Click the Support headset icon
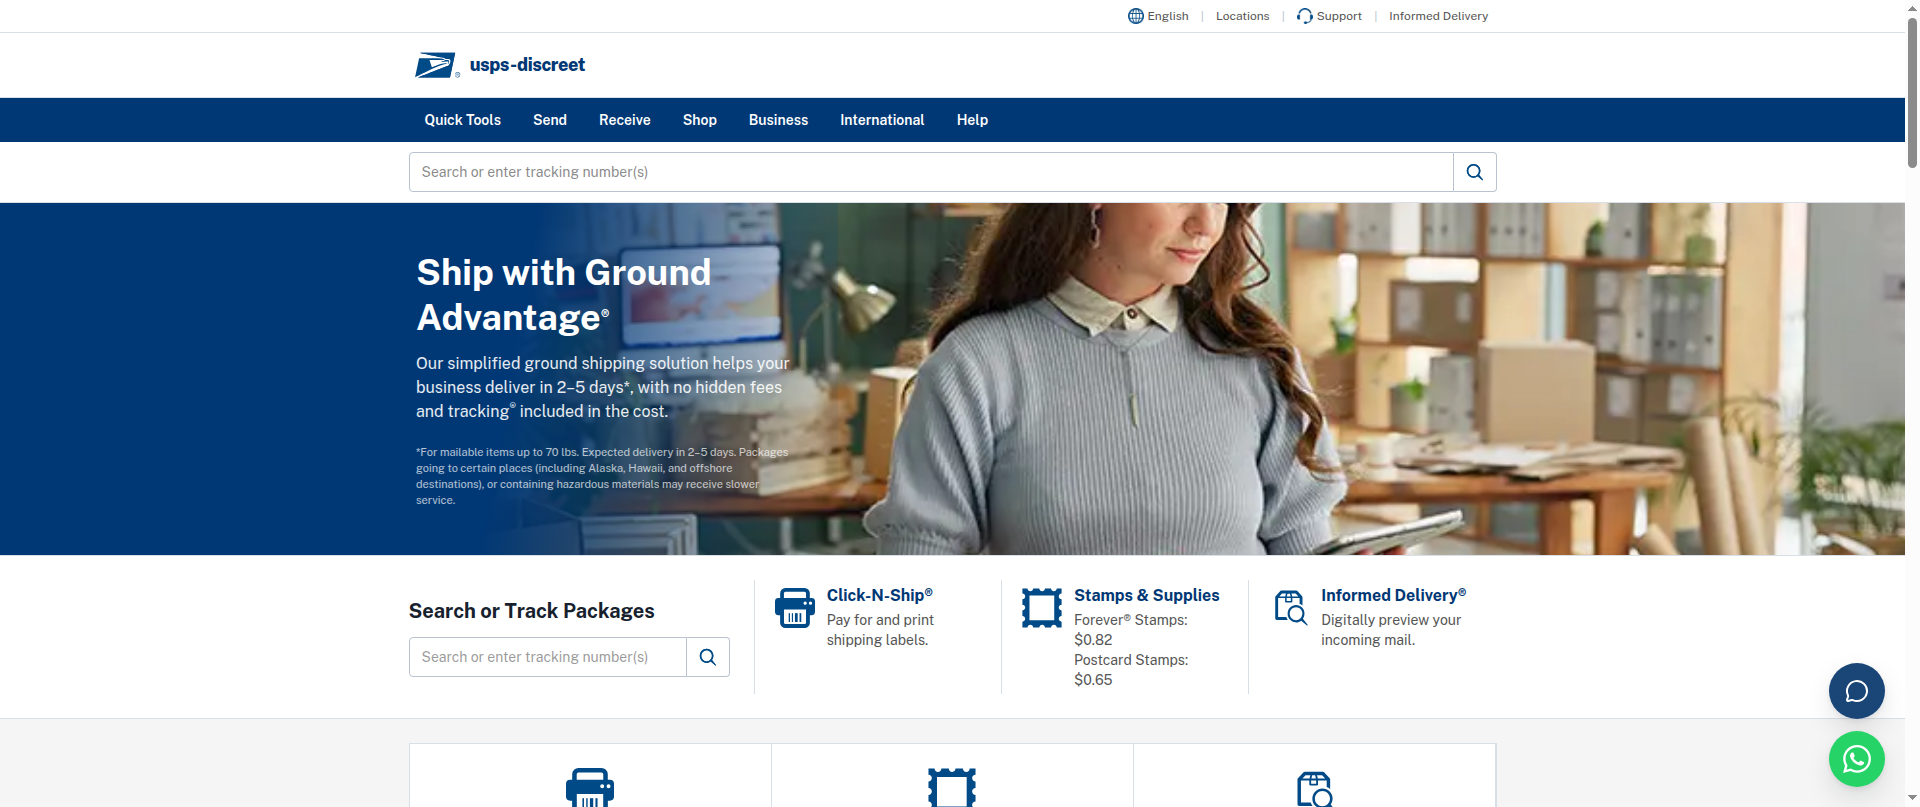The width and height of the screenshot is (1920, 807). click(x=1305, y=16)
